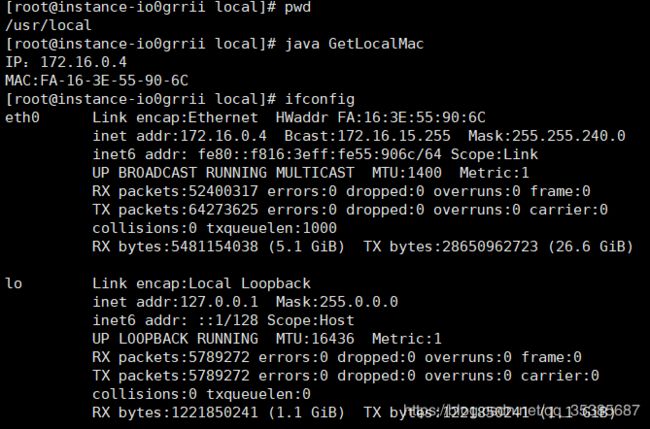Click the txqueuelen:1000 value
650x429 pixels.
click(272, 228)
